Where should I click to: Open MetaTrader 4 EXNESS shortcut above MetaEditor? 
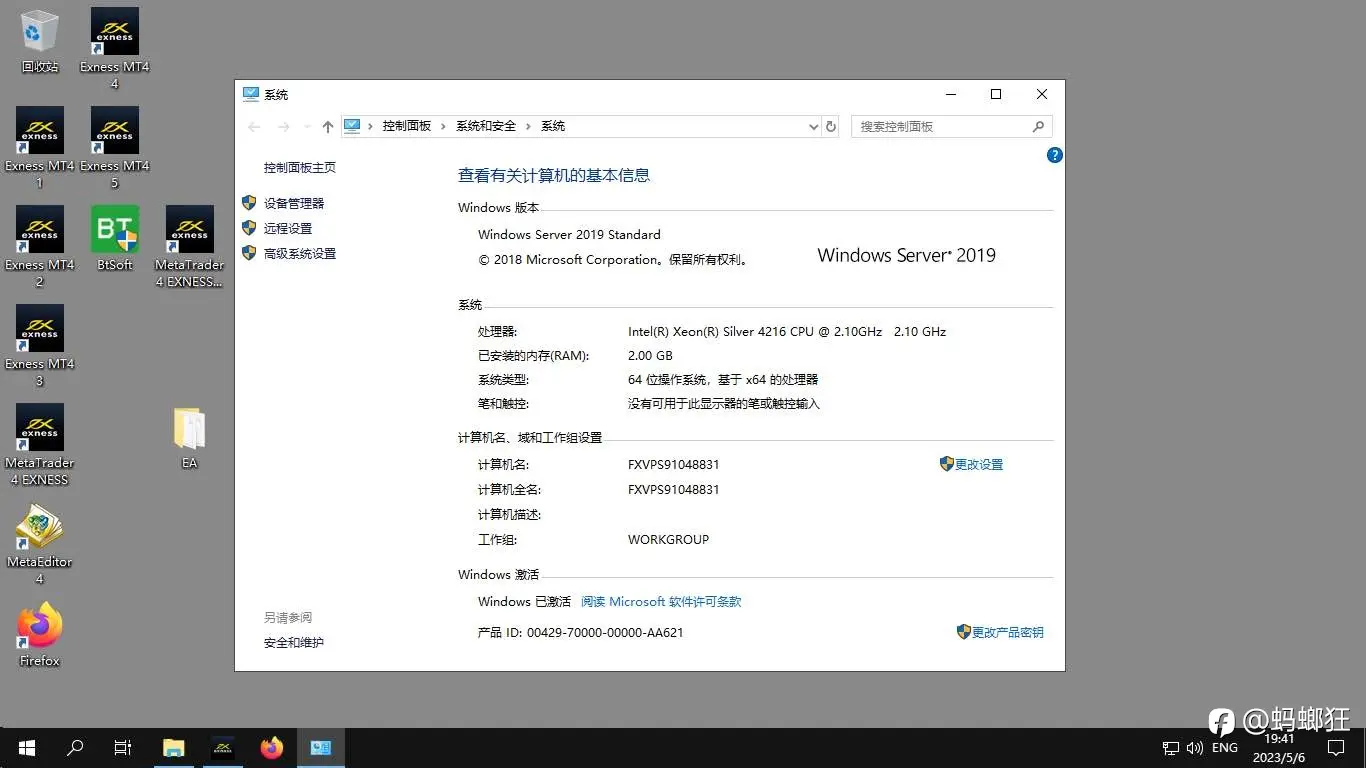pyautogui.click(x=40, y=444)
